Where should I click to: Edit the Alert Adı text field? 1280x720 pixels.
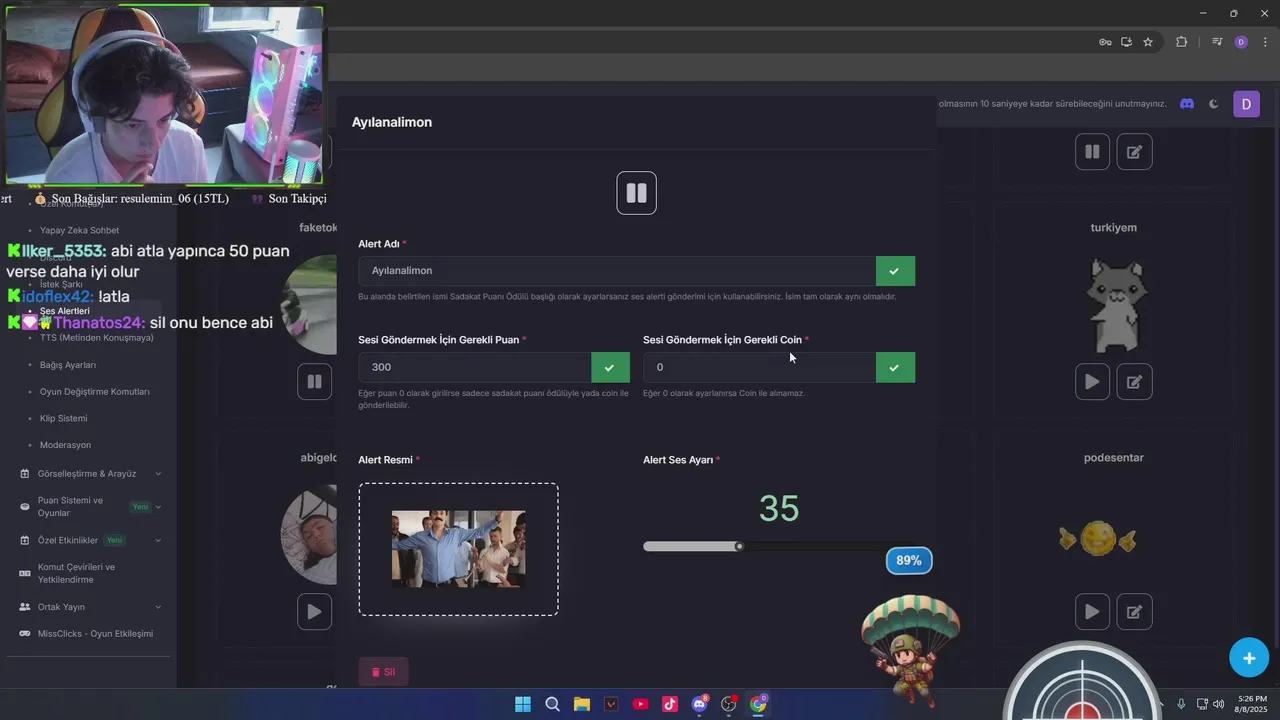(617, 271)
